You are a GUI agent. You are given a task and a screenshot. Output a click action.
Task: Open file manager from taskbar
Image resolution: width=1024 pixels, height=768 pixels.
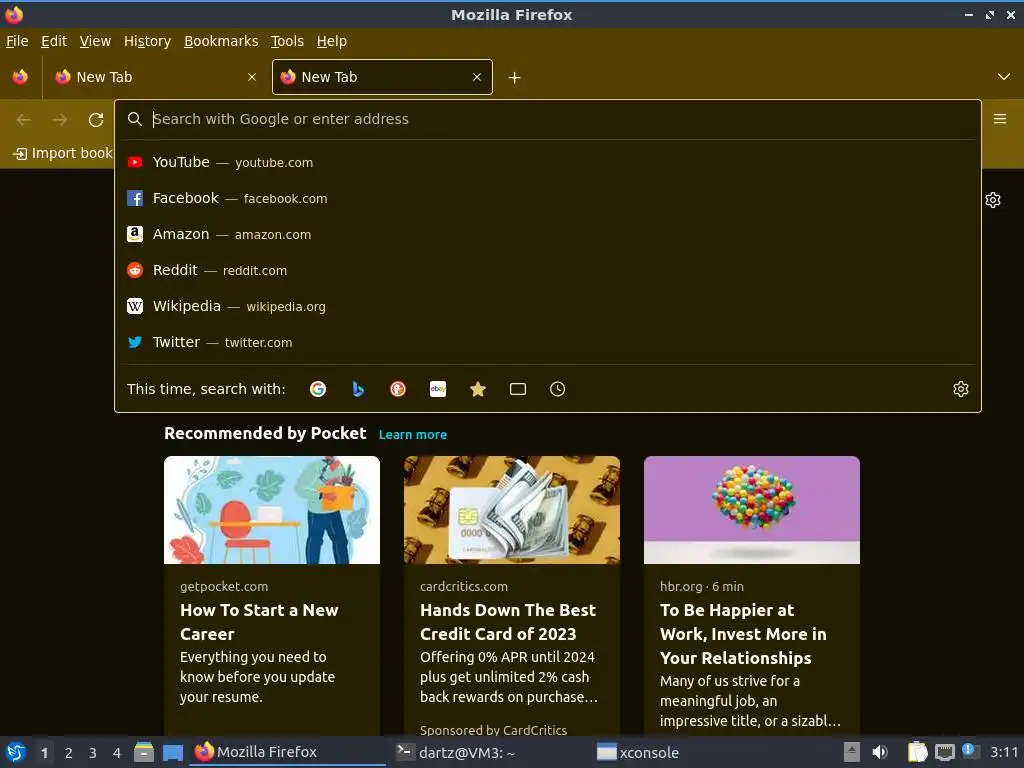(x=144, y=752)
